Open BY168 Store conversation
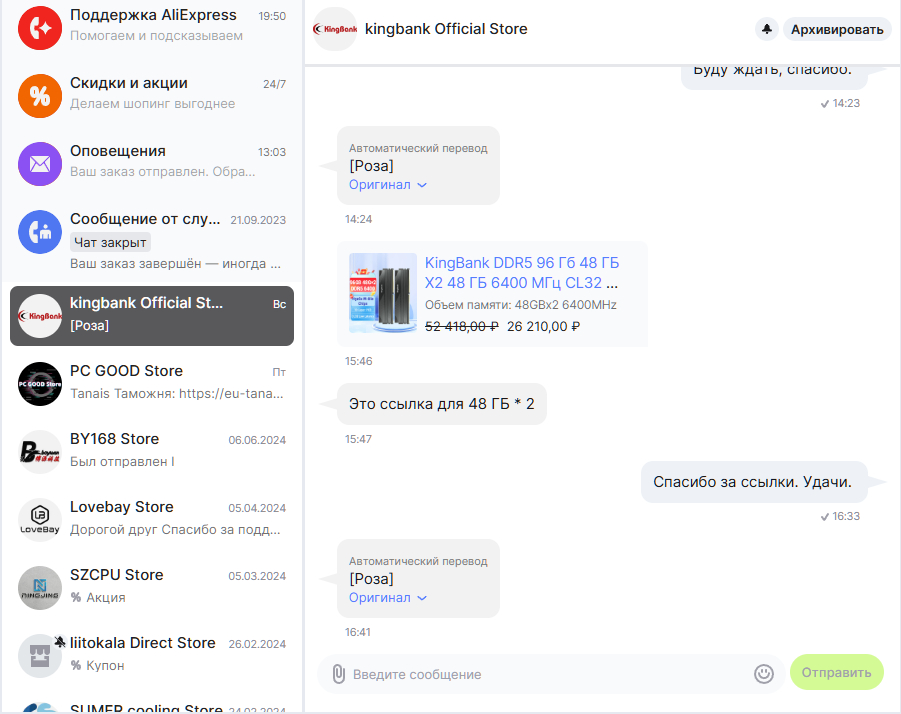901x714 pixels. [x=152, y=451]
